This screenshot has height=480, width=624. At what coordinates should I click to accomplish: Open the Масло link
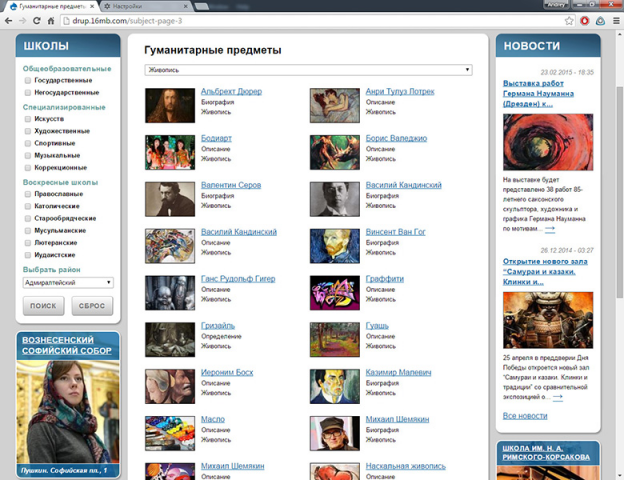pos(213,419)
